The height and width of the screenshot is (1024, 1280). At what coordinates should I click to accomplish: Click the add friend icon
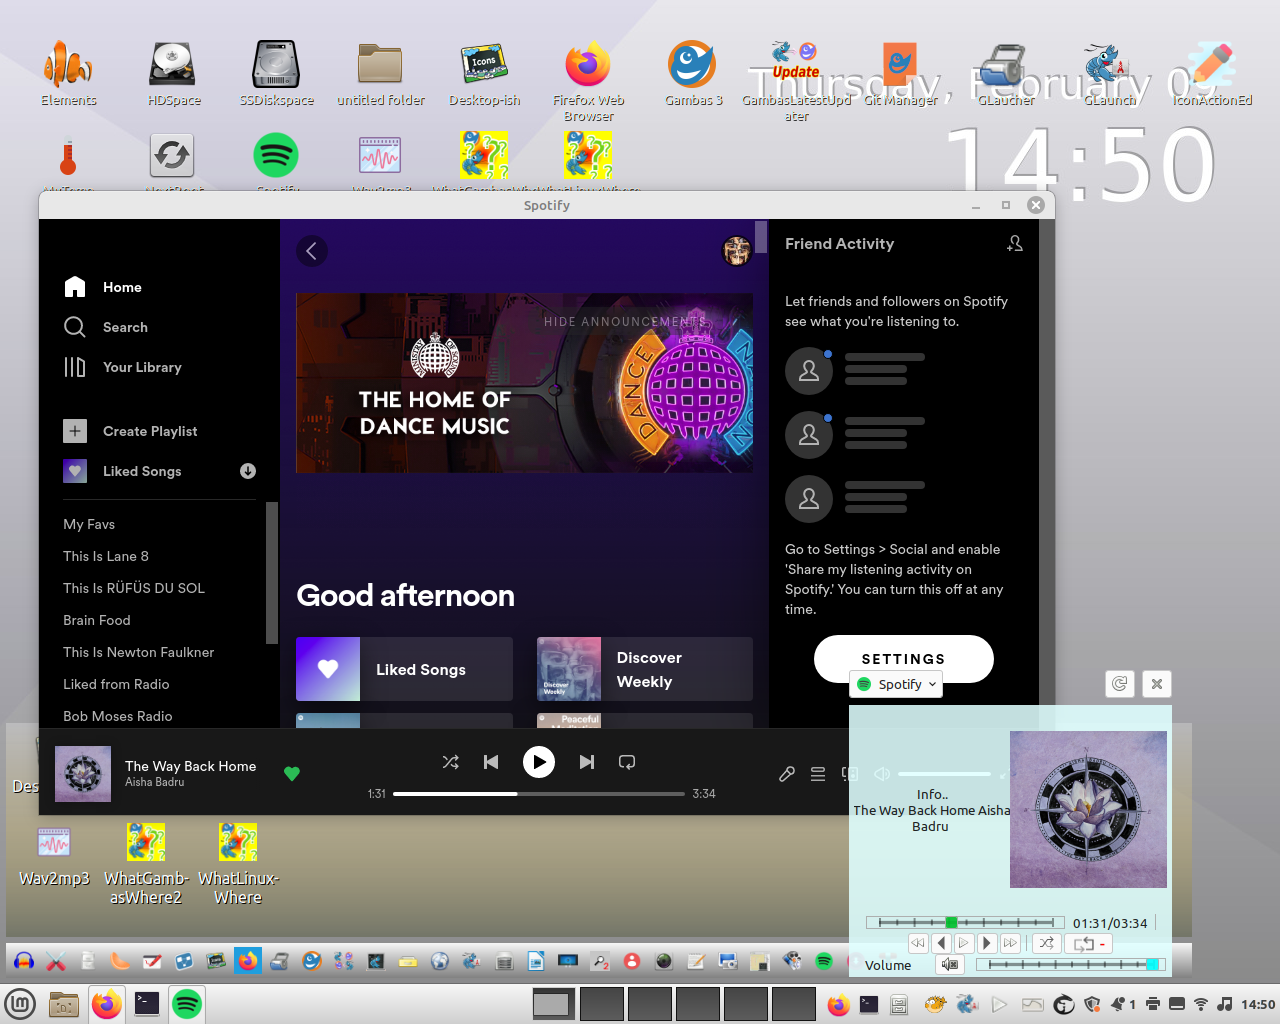point(1014,244)
